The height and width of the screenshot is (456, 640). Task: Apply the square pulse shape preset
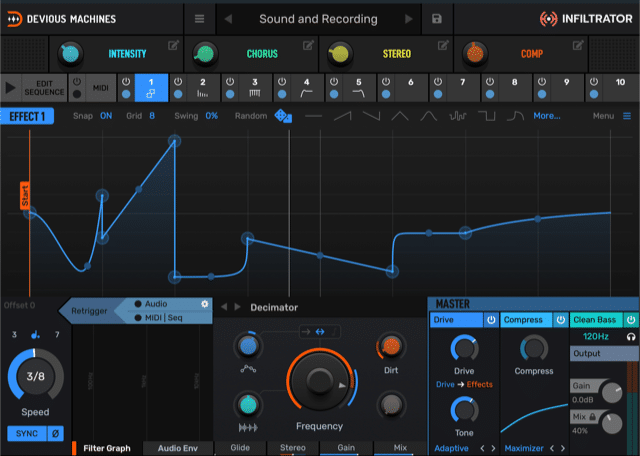point(487,116)
